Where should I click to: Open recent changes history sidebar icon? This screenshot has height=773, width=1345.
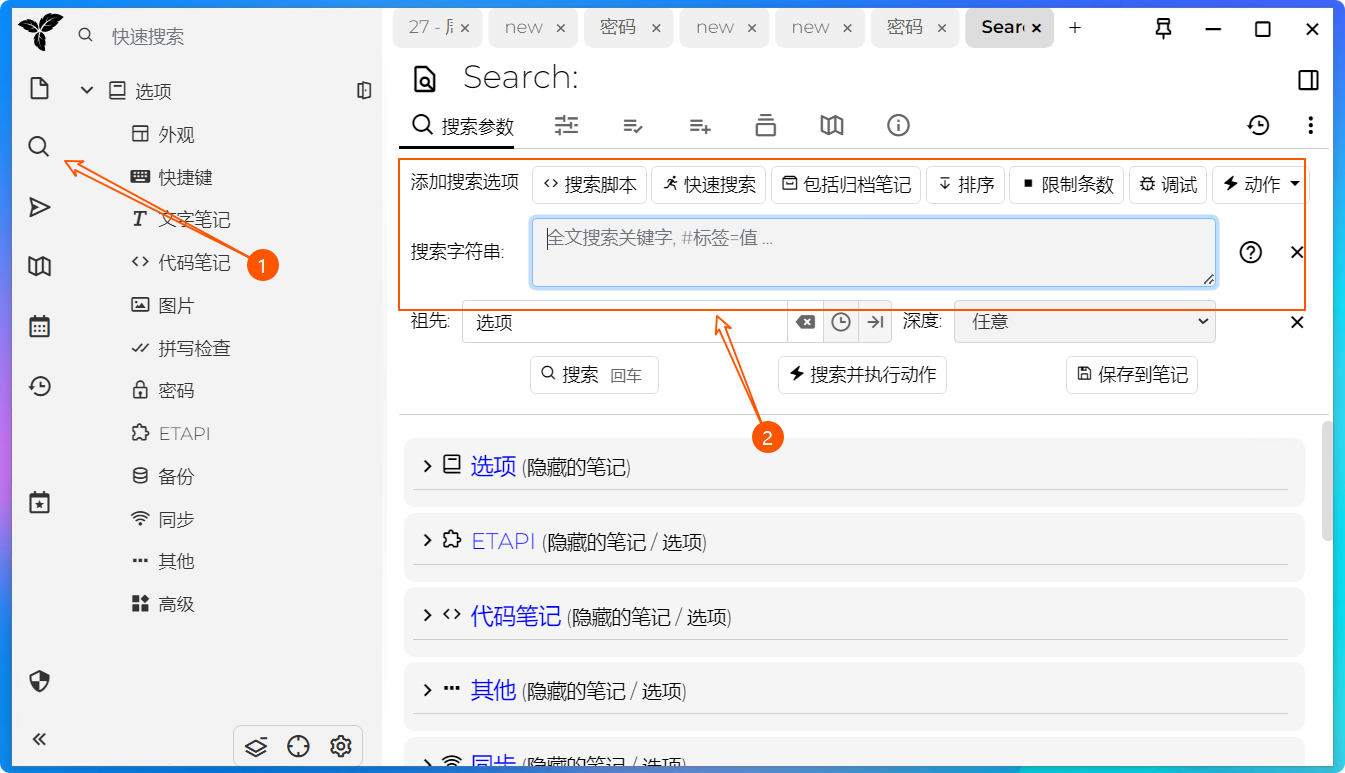[39, 386]
